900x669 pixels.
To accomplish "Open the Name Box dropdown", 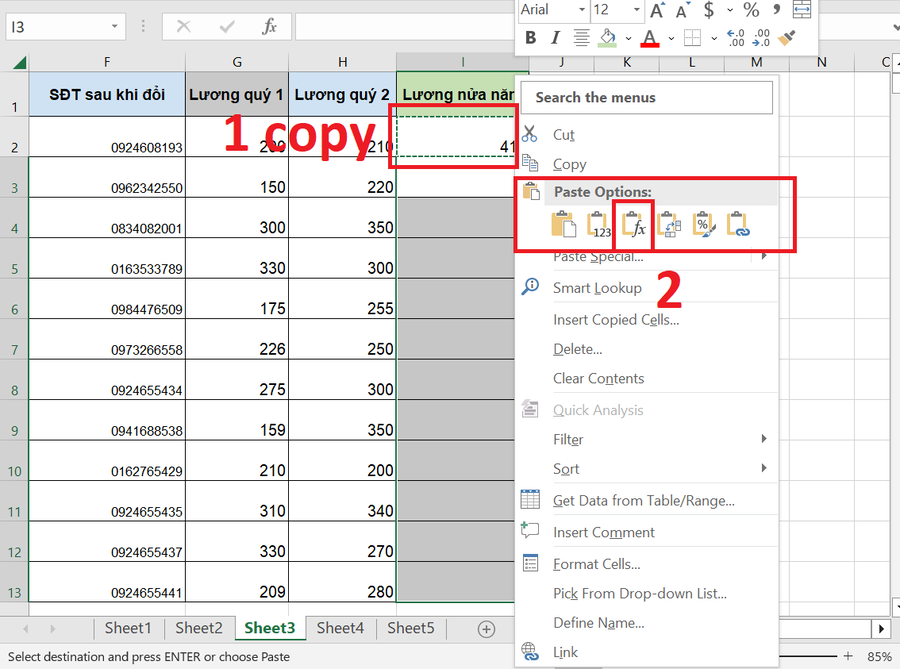I will click(x=114, y=26).
